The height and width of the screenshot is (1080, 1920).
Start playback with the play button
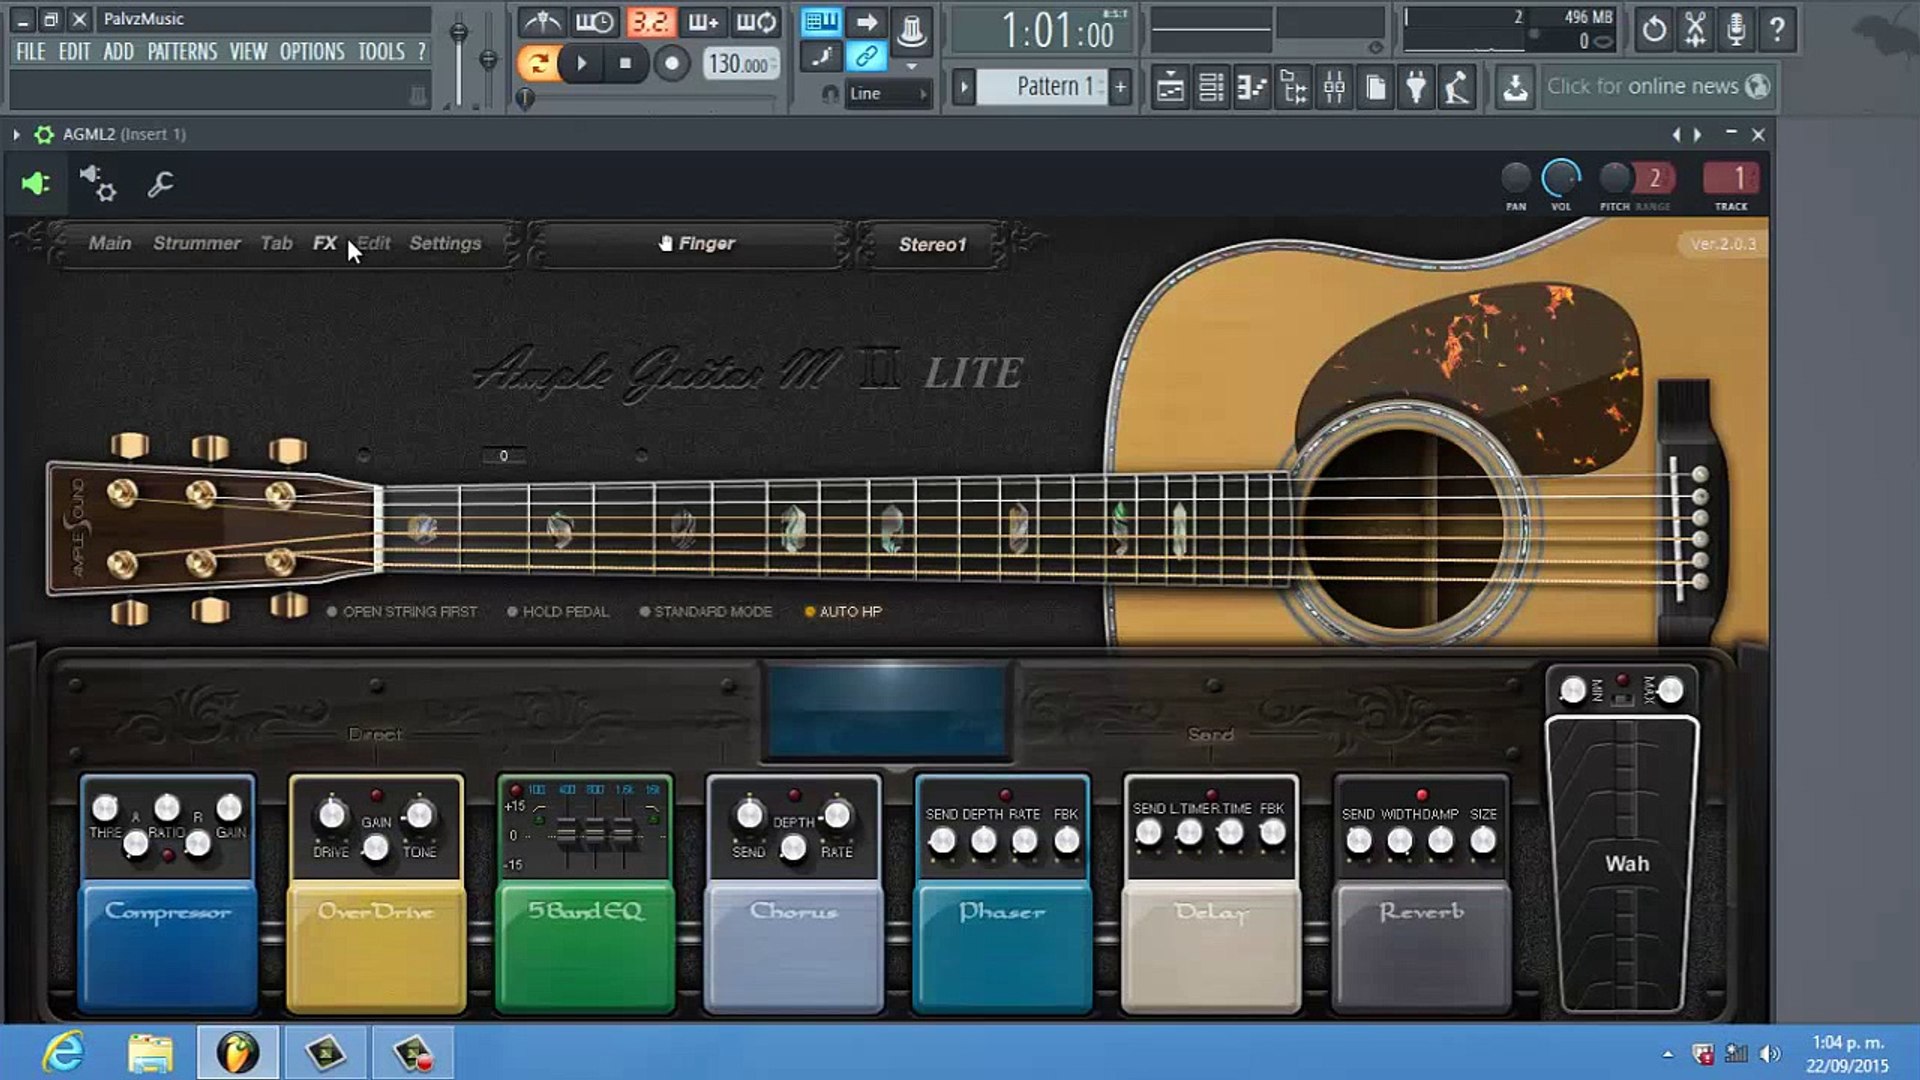point(582,64)
